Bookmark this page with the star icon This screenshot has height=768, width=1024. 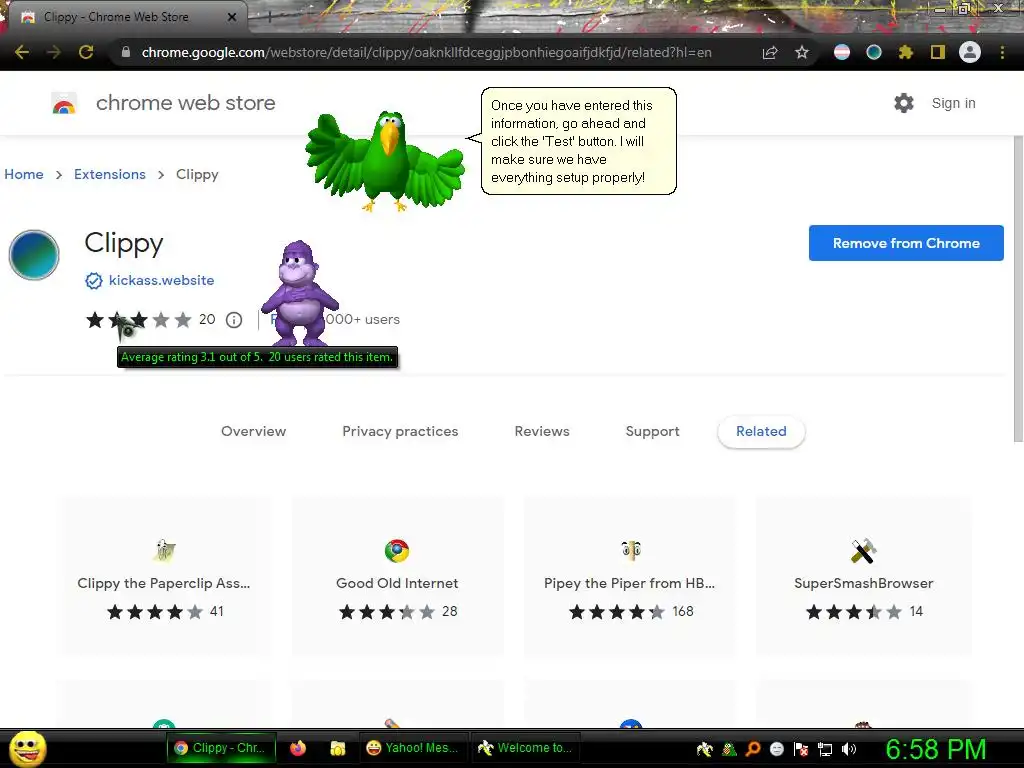pyautogui.click(x=802, y=52)
